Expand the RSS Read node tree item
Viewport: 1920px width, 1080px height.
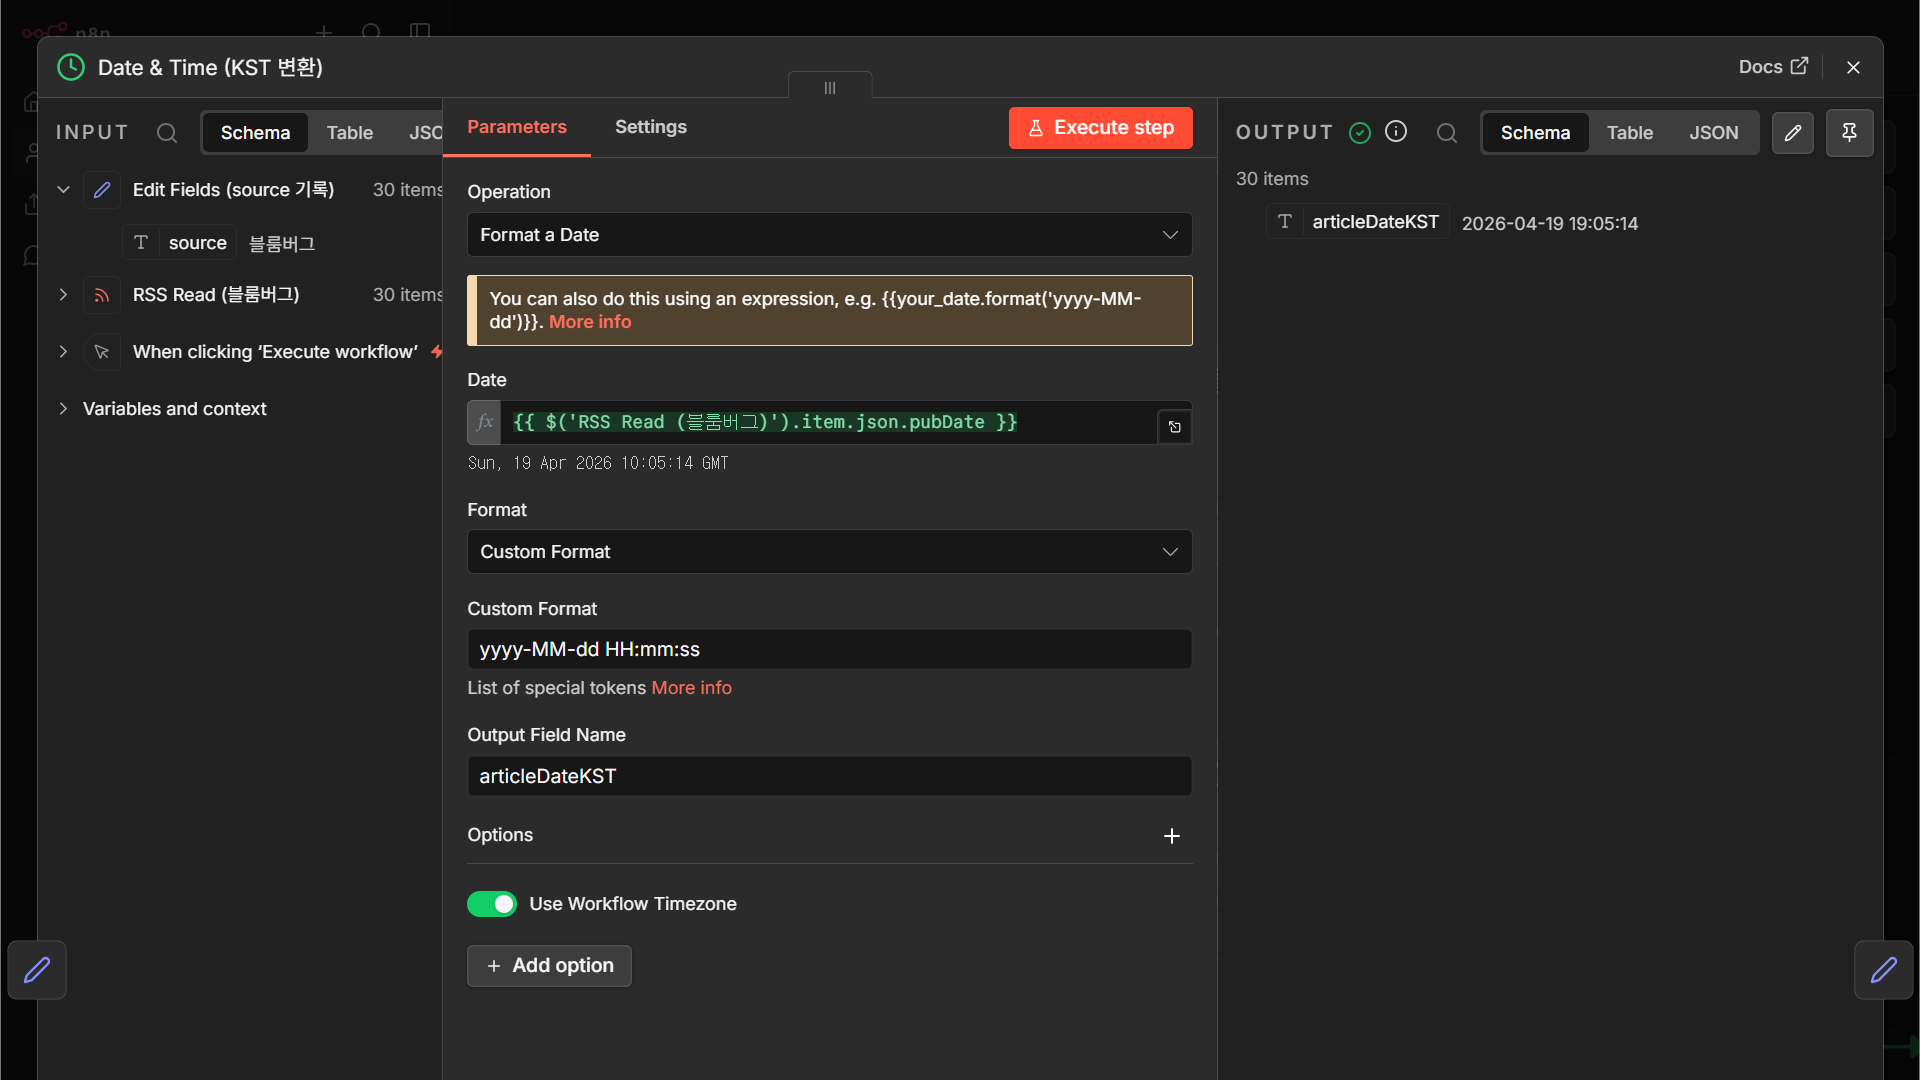[63, 295]
